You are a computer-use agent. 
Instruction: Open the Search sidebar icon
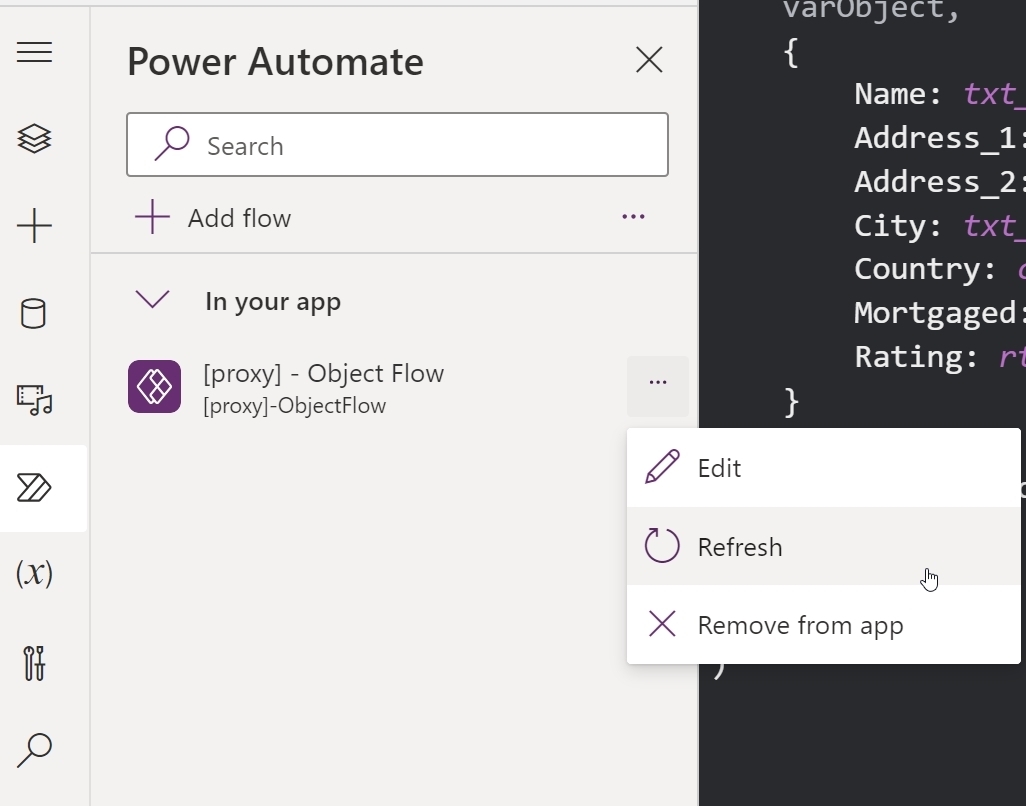[x=34, y=749]
